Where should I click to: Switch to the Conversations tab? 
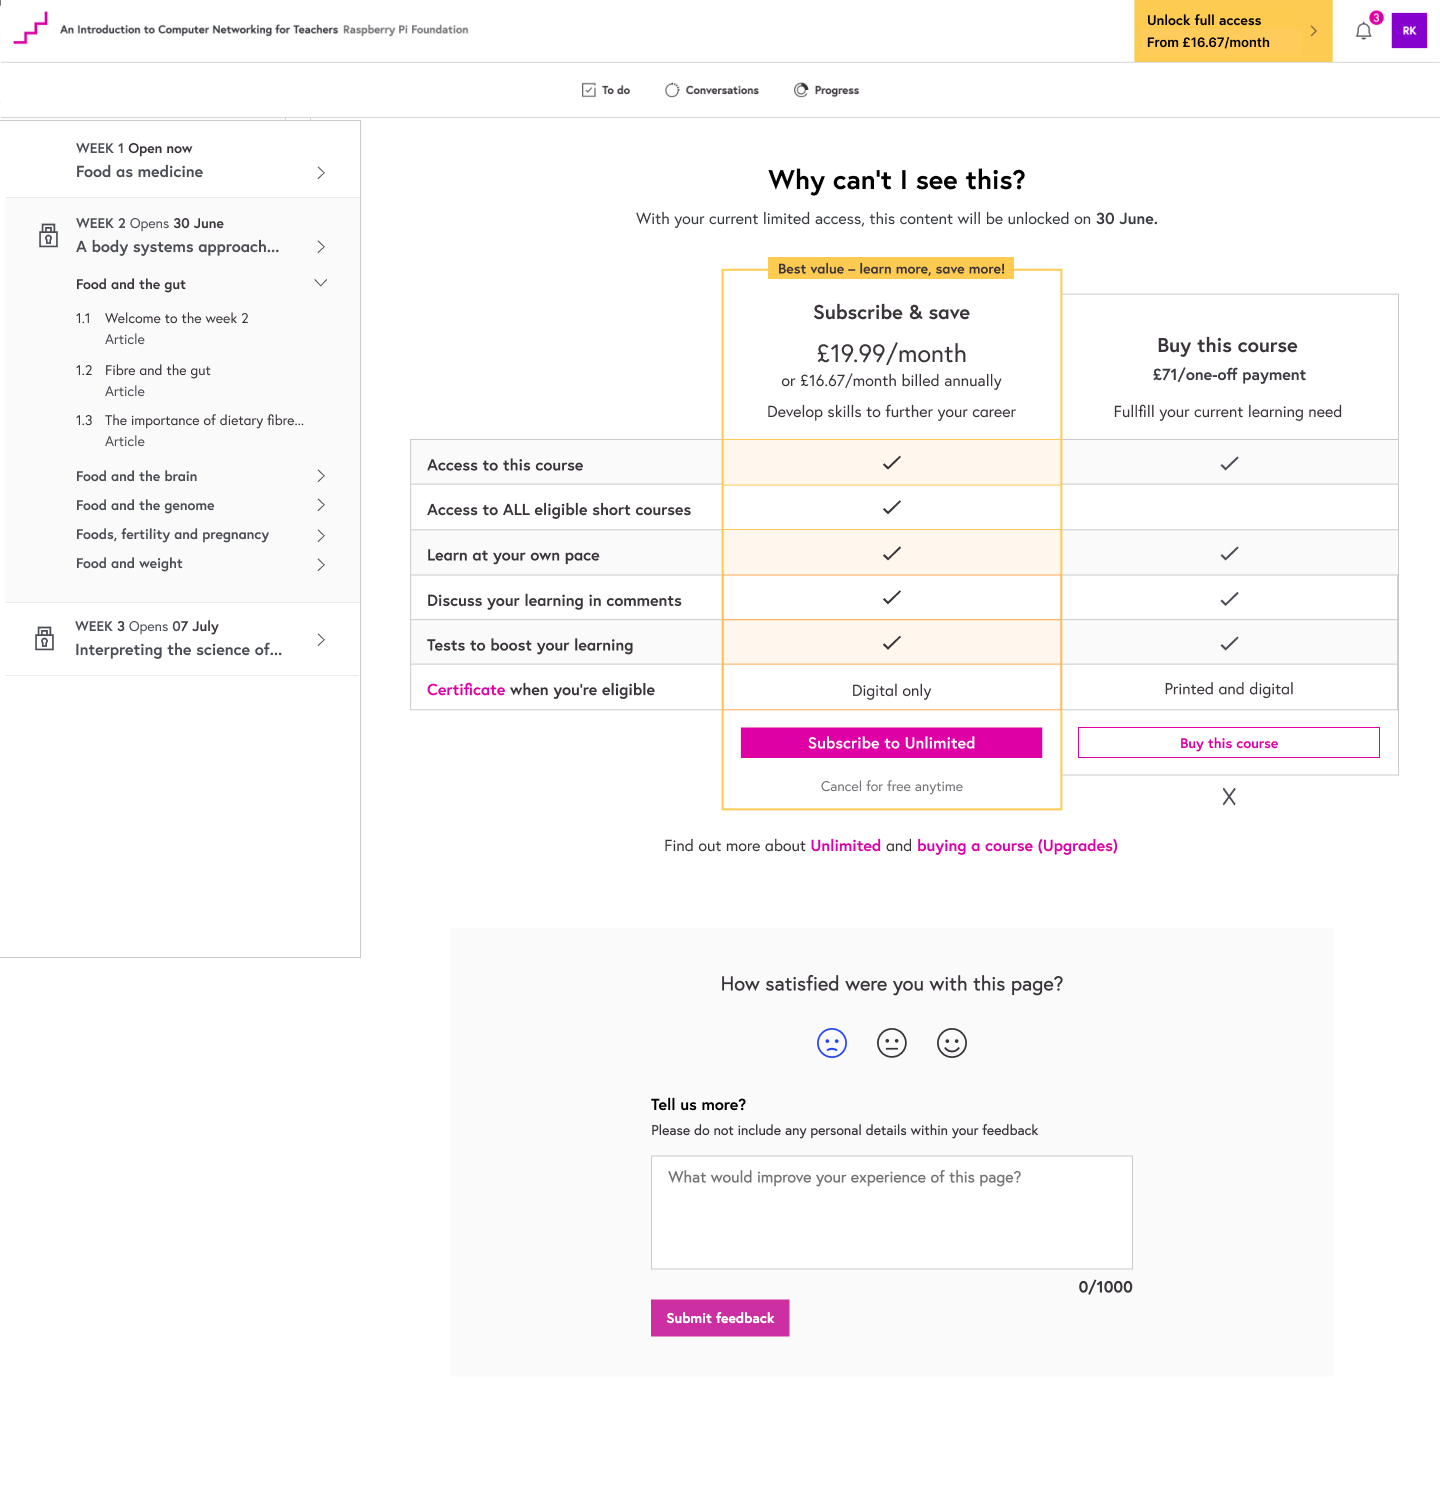(712, 90)
